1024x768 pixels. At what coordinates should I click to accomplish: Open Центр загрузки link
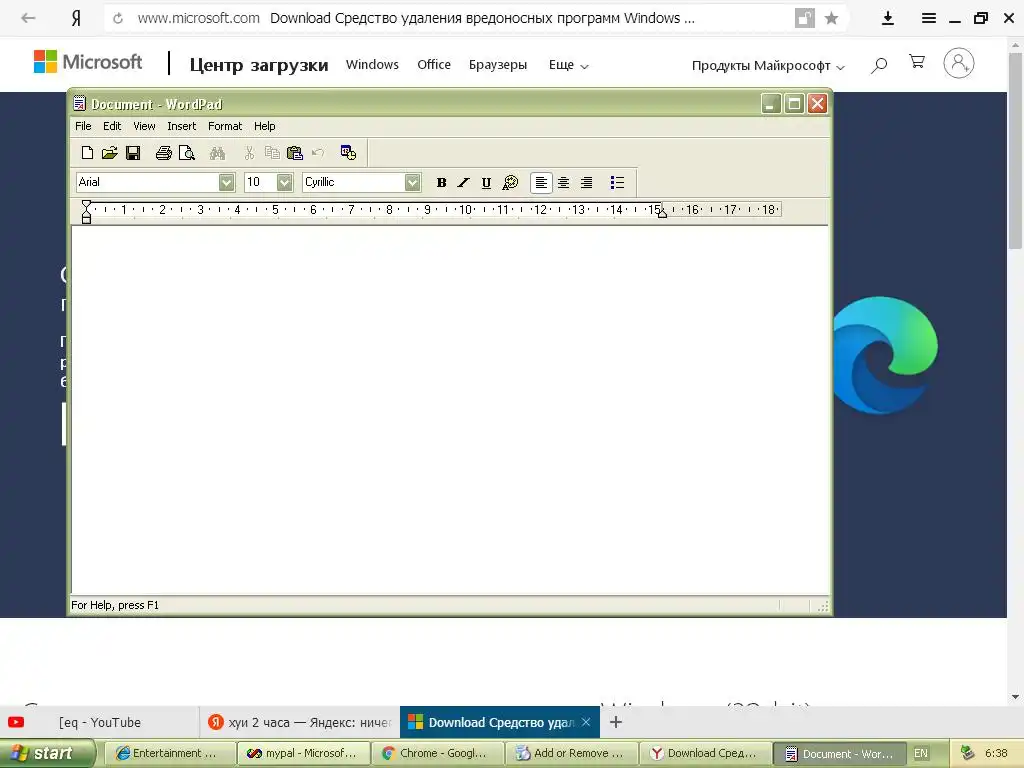click(259, 65)
